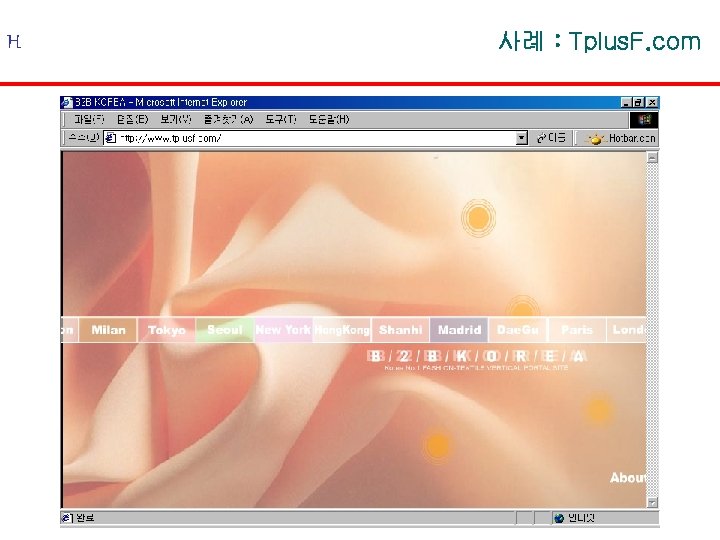Viewport: 720px width, 540px height.
Task: Open the 즐겨찾기(A) menu
Action: 228,120
